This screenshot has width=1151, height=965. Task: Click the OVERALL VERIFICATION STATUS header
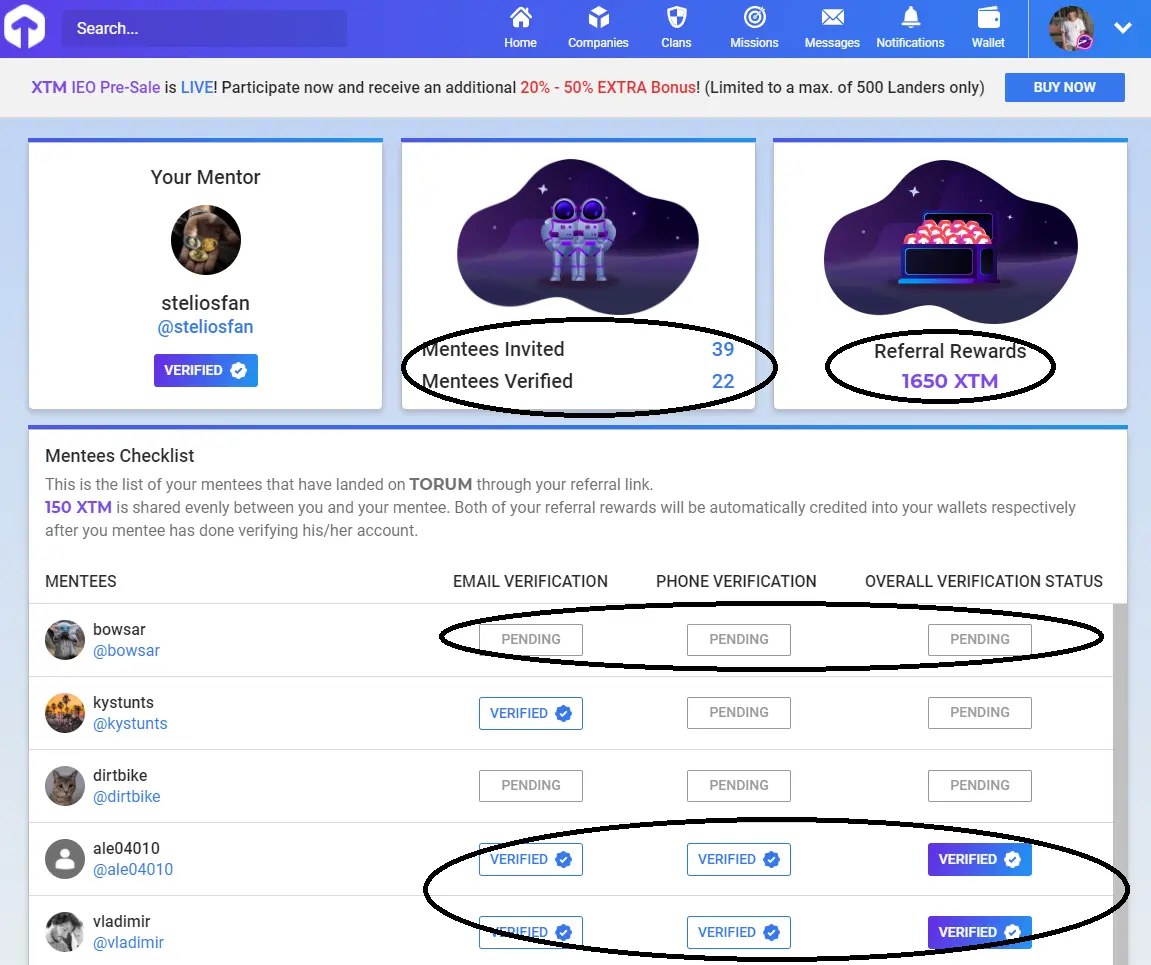coord(984,581)
